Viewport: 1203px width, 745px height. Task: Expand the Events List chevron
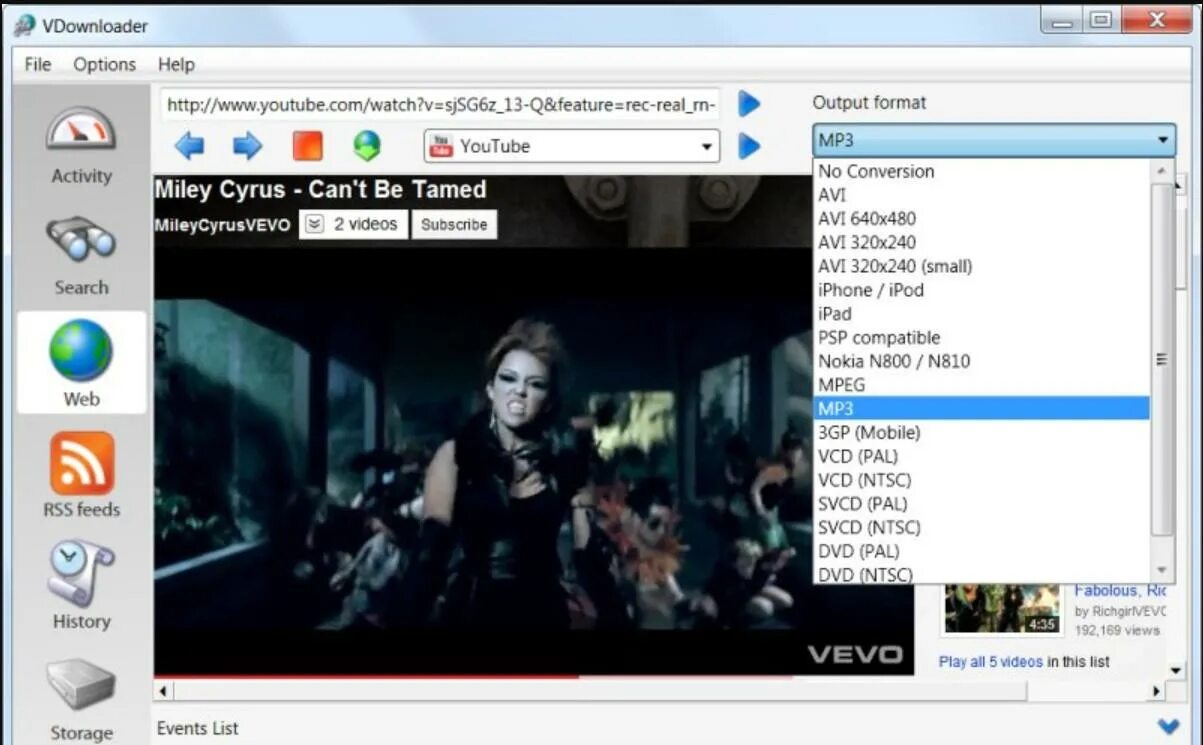tap(1167, 726)
